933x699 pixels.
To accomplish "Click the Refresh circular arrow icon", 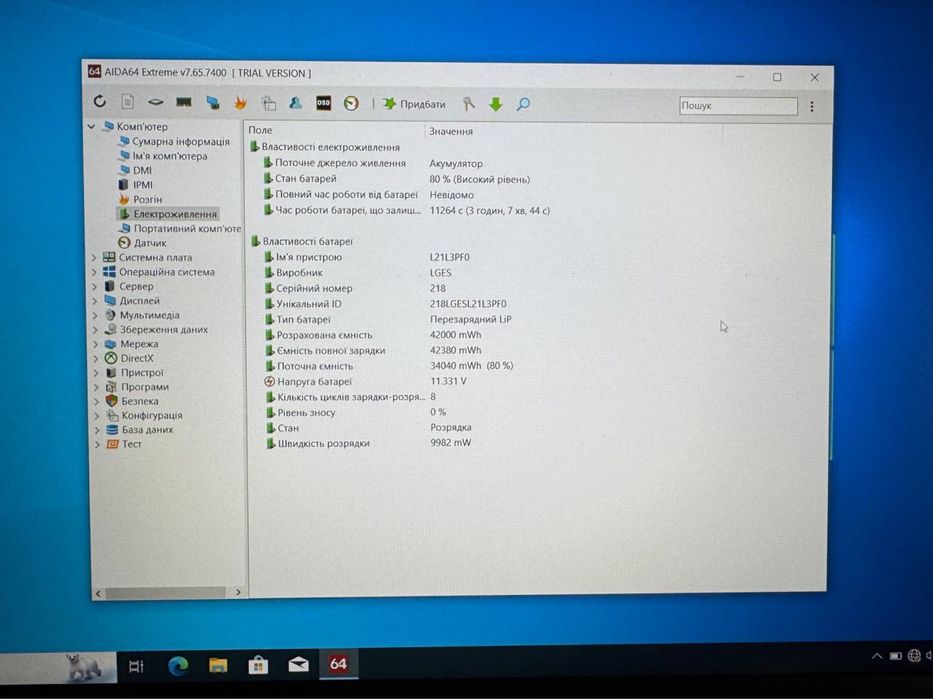I will [99, 102].
